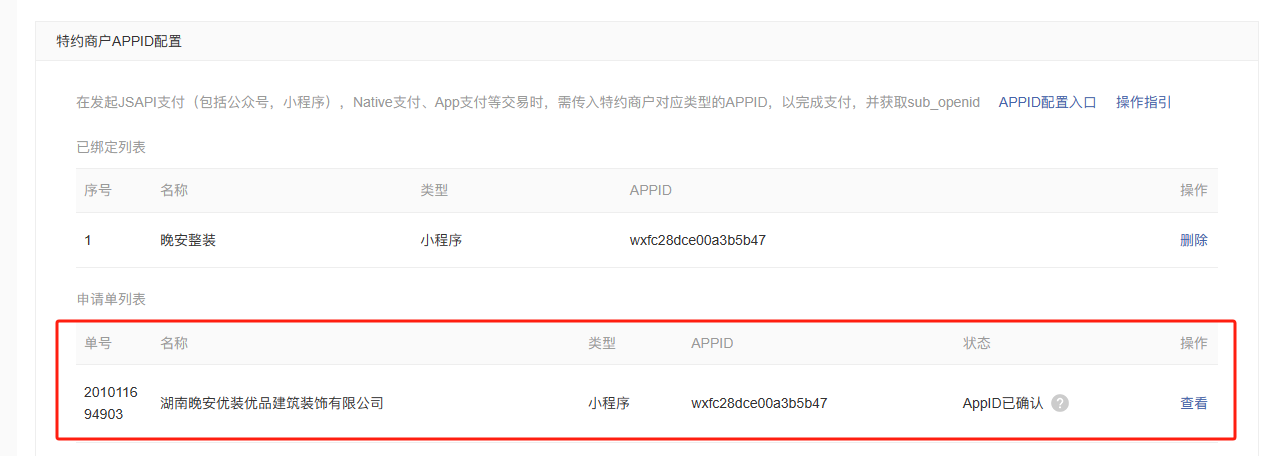Click the 类型 header in bound list table

click(434, 190)
